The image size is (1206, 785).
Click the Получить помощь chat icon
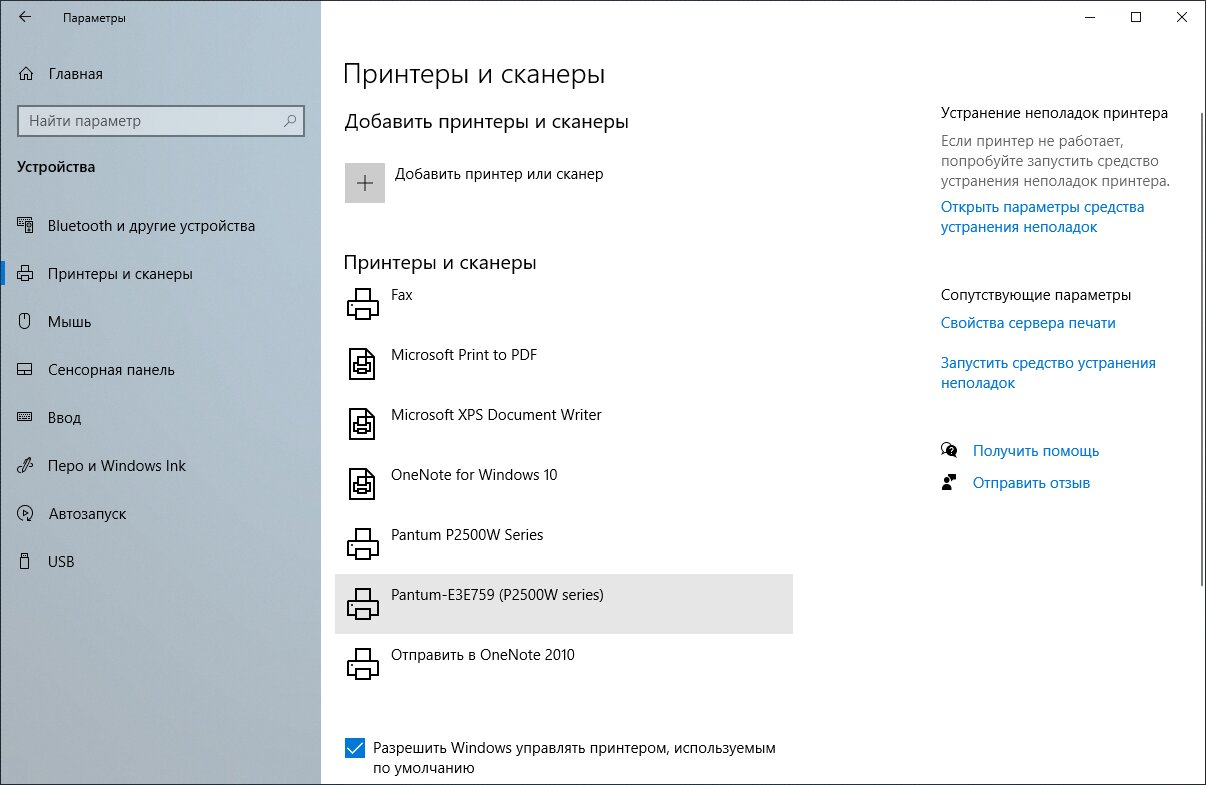pyautogui.click(x=949, y=451)
